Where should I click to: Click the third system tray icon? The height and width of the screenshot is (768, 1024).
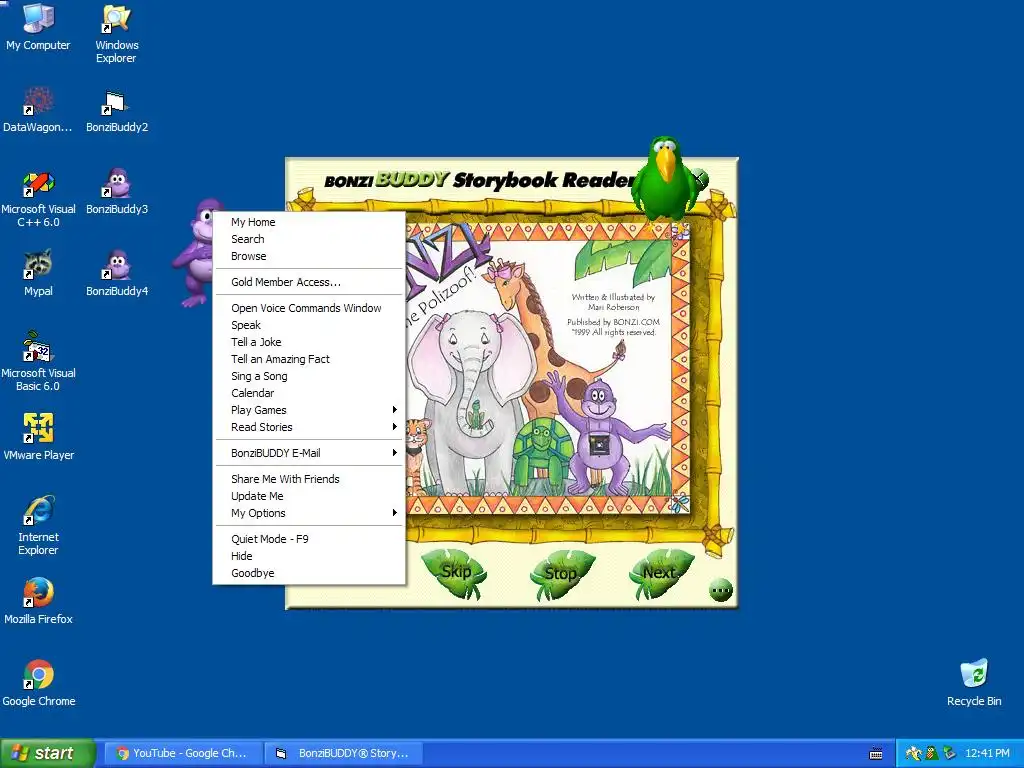coord(949,754)
